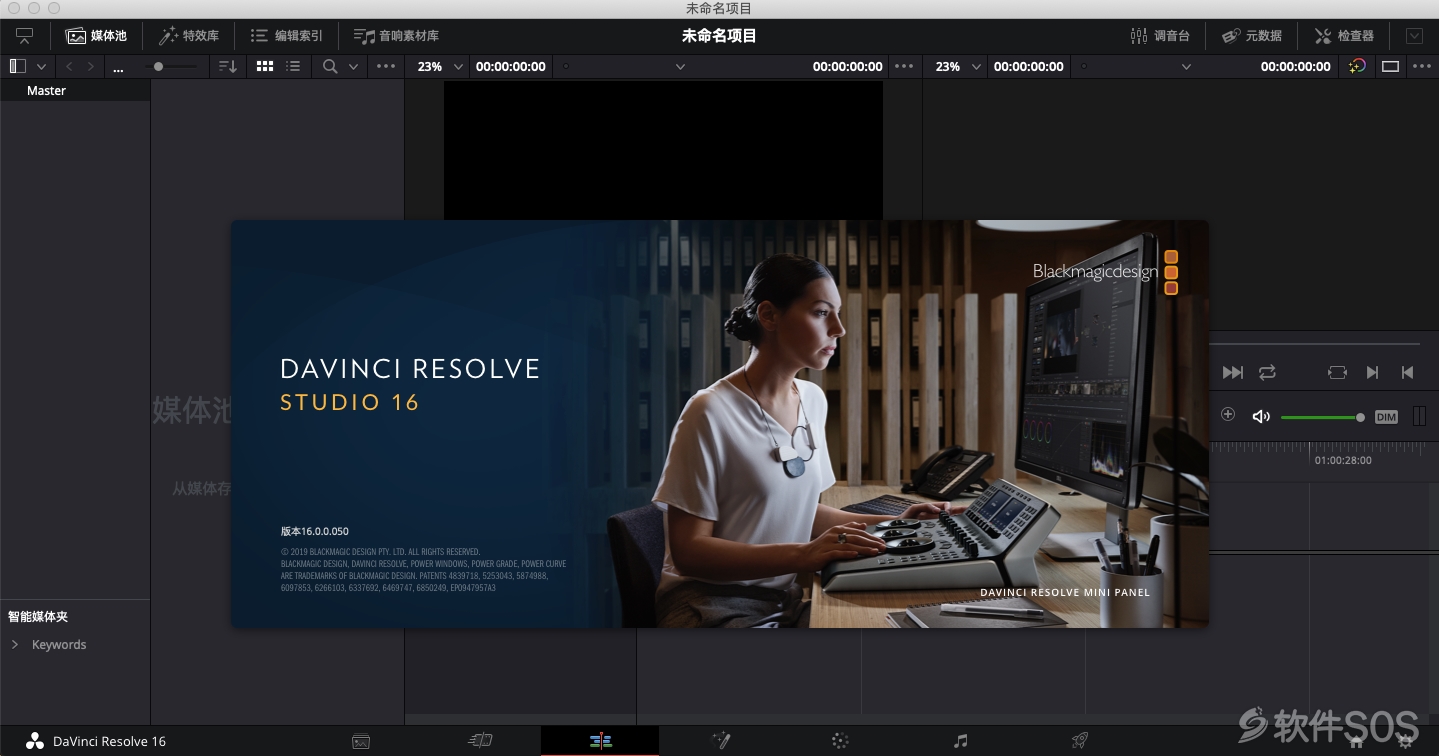Toggle the bin list sidebar icon
Image resolution: width=1439 pixels, height=756 pixels.
[18, 66]
